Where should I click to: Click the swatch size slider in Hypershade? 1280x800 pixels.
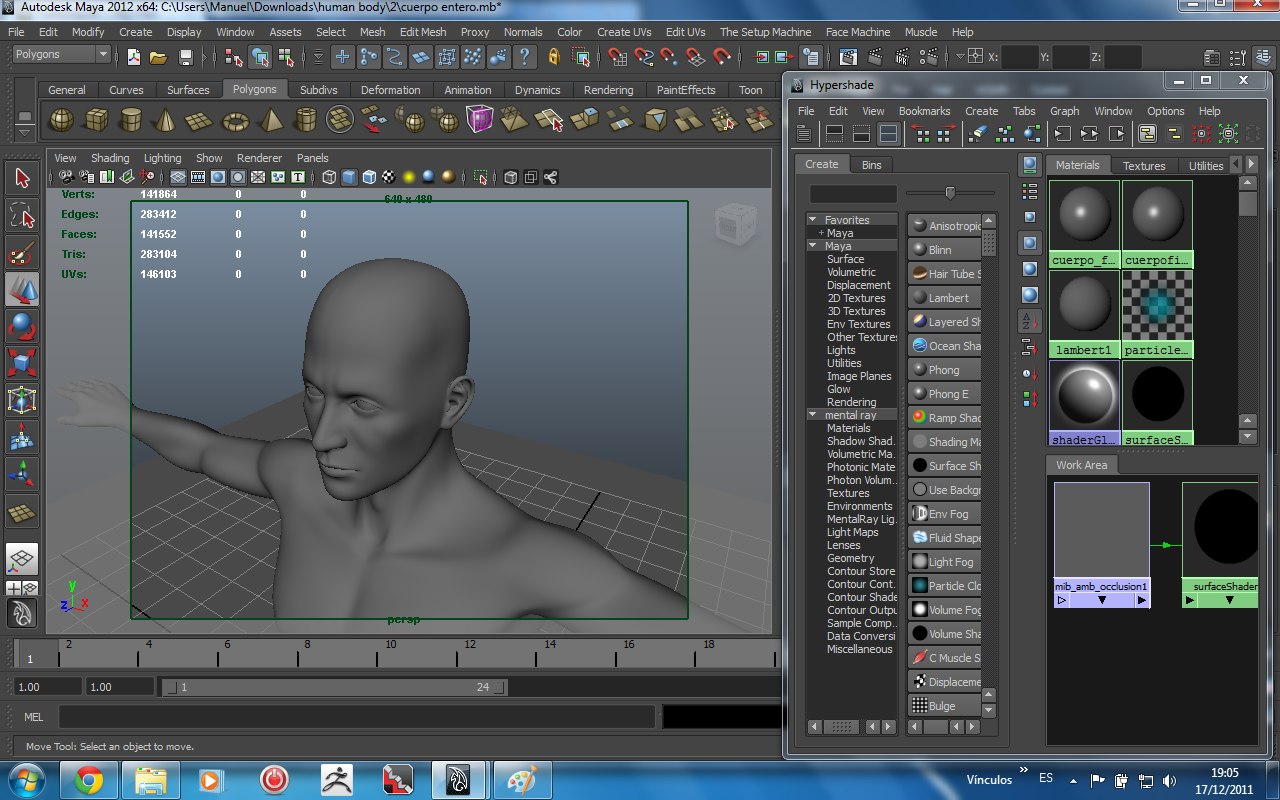(950, 192)
